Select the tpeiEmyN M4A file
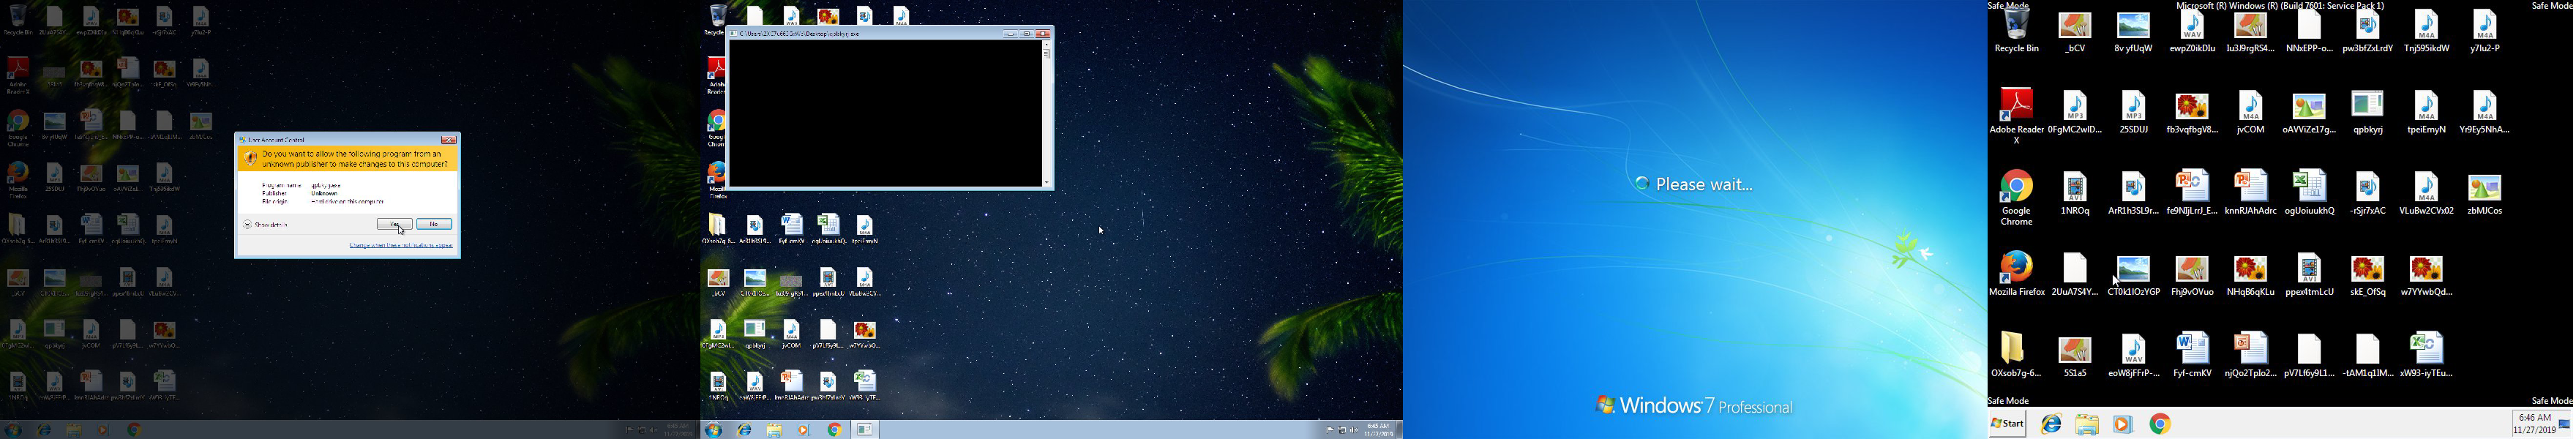Screen dimensions: 2576x439 [2427, 113]
